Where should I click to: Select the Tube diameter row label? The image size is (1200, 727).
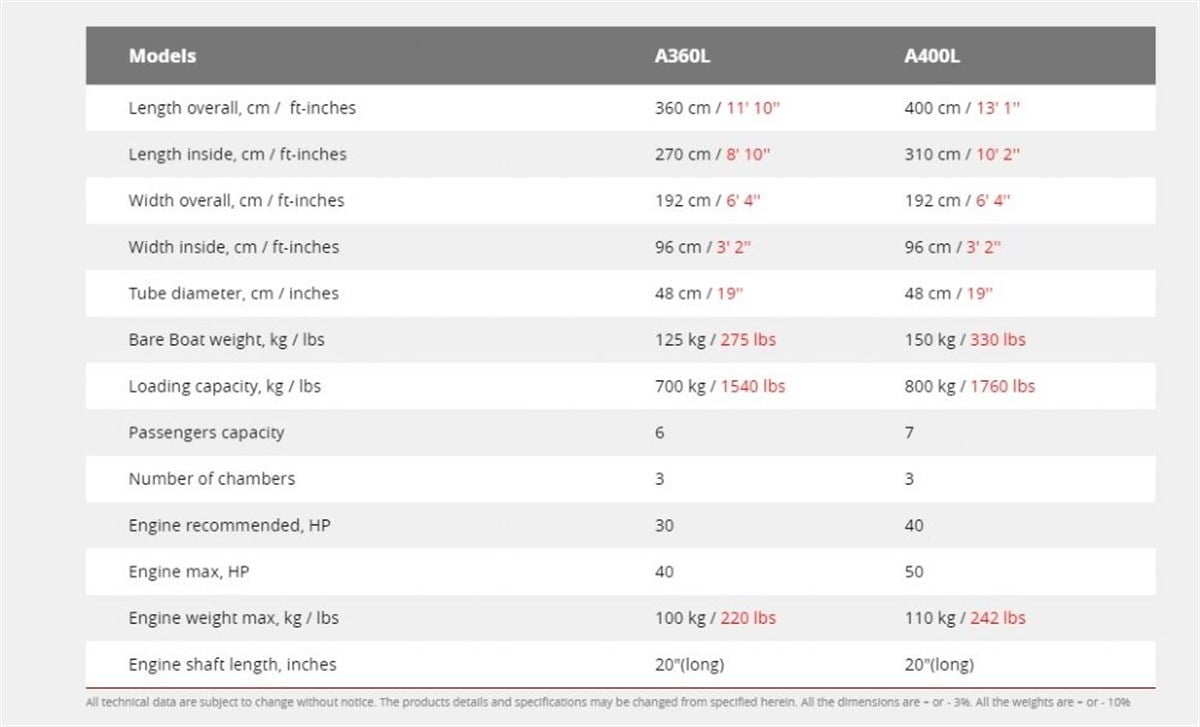pyautogui.click(x=234, y=293)
